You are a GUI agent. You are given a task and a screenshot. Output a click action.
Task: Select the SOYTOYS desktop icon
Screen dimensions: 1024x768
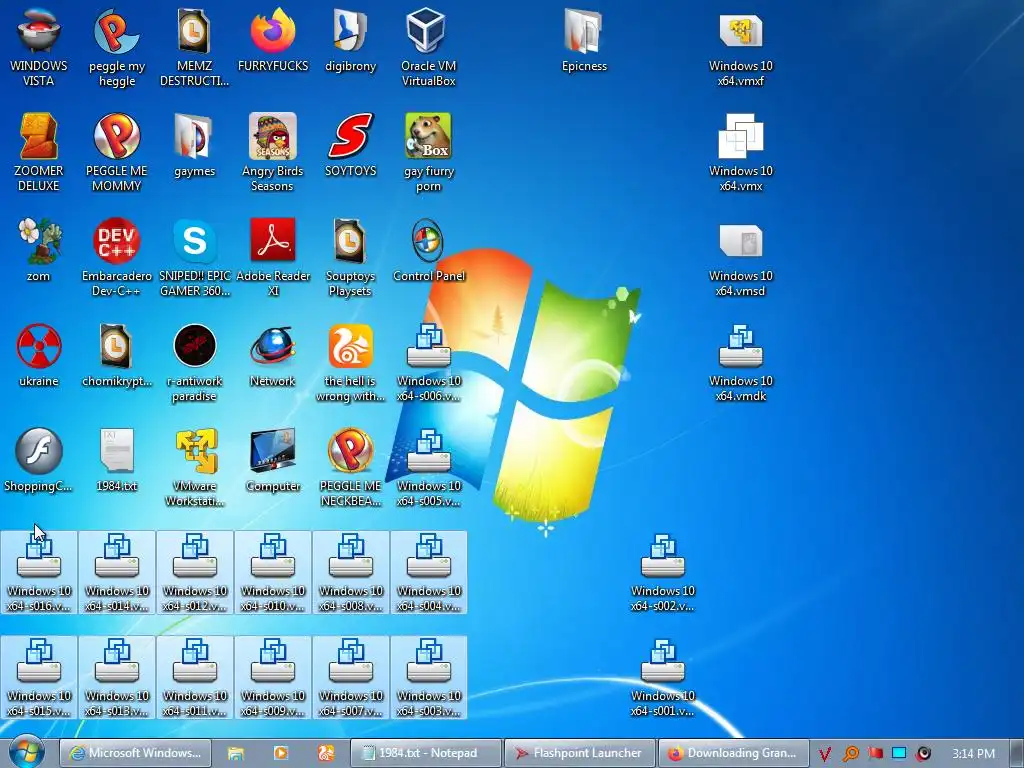pyautogui.click(x=351, y=146)
